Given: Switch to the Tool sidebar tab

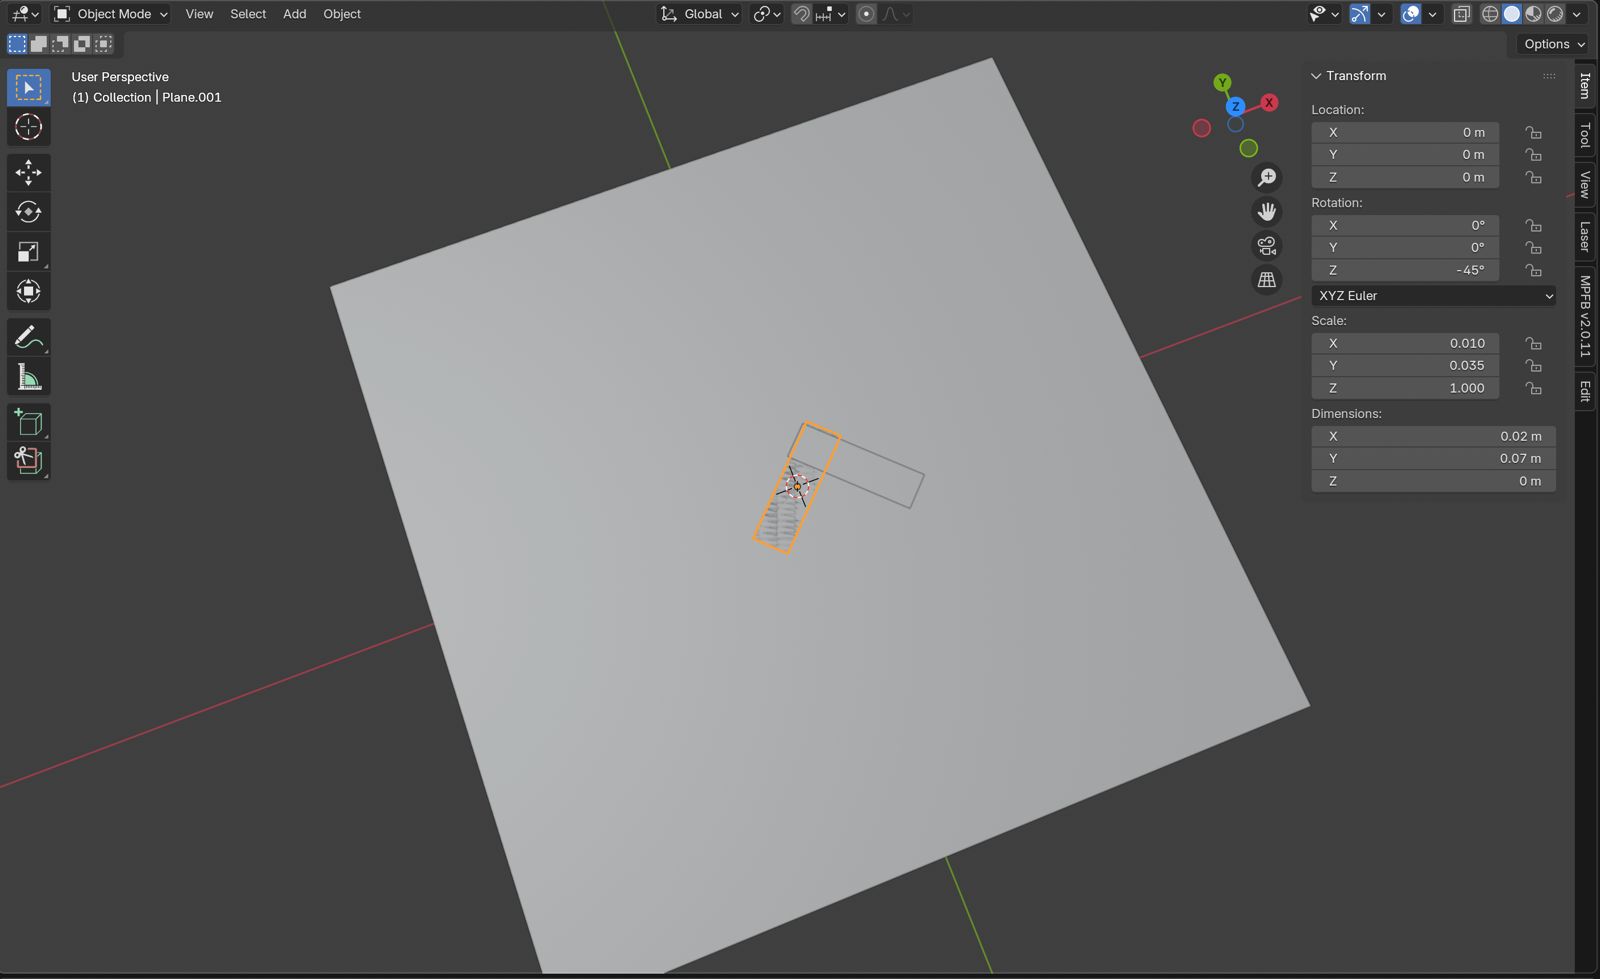Looking at the screenshot, I should pyautogui.click(x=1585, y=135).
